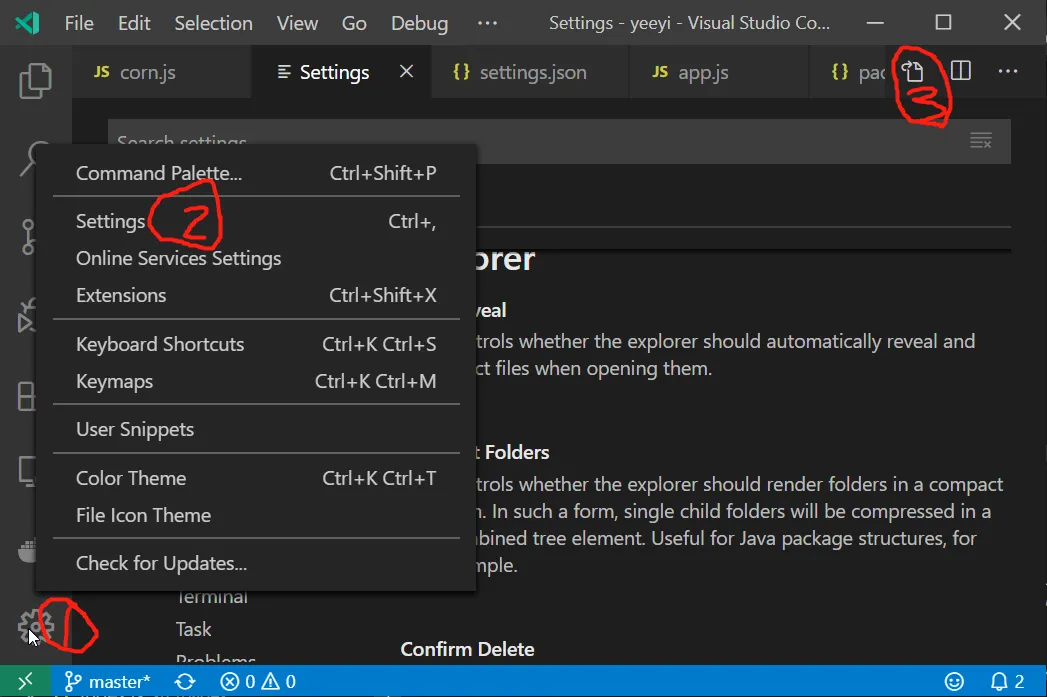Select File Icon Theme entry
This screenshot has width=1047, height=697.
coord(256,515)
